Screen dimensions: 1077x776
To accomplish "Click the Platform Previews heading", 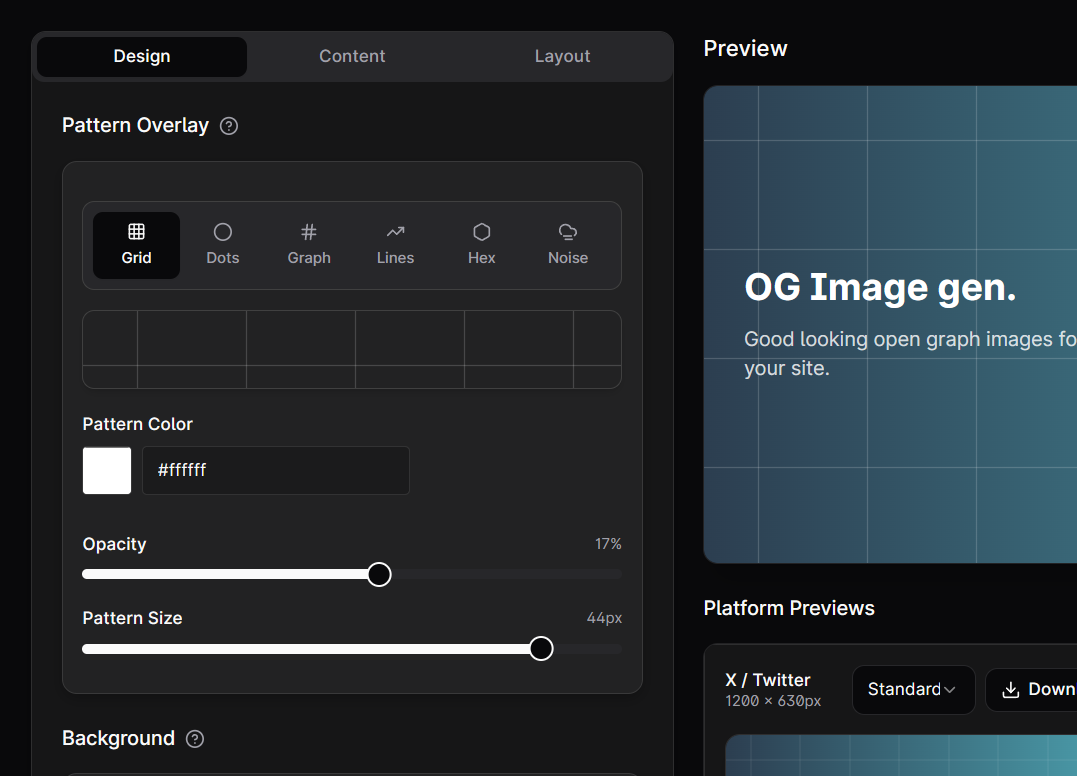I will tap(789, 608).
